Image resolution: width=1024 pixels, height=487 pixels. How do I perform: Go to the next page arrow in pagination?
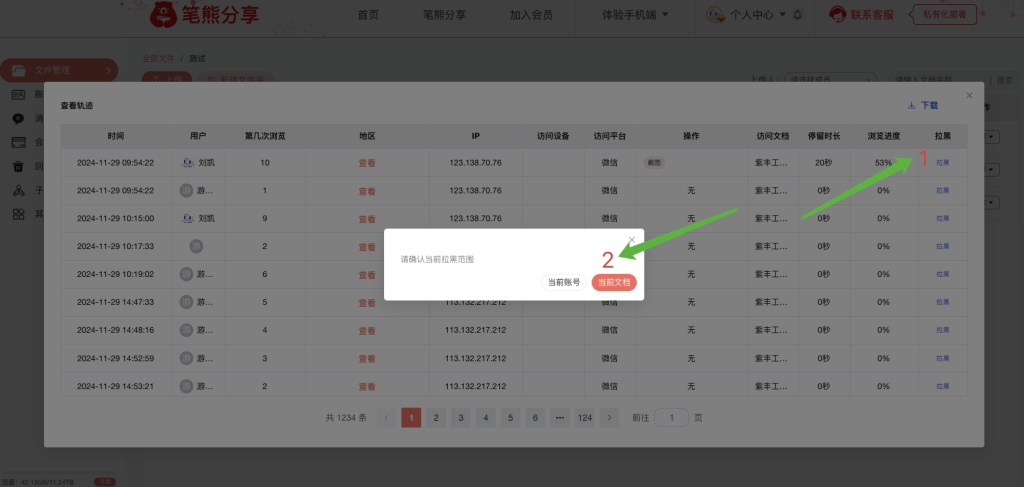609,418
